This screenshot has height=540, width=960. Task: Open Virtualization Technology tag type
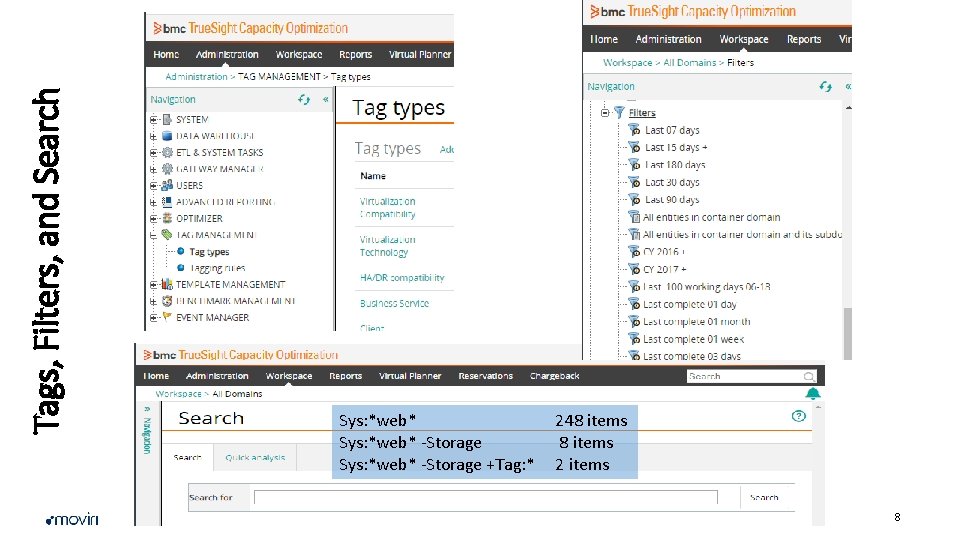(388, 246)
